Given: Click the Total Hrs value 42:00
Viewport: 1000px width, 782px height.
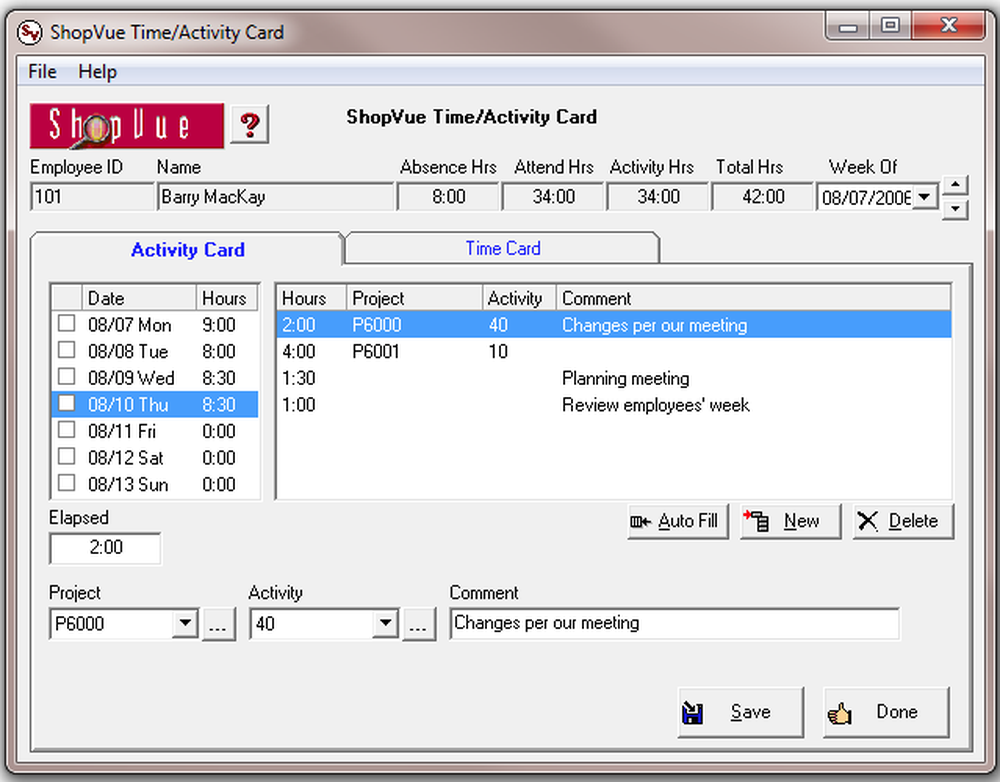Looking at the screenshot, I should point(763,196).
